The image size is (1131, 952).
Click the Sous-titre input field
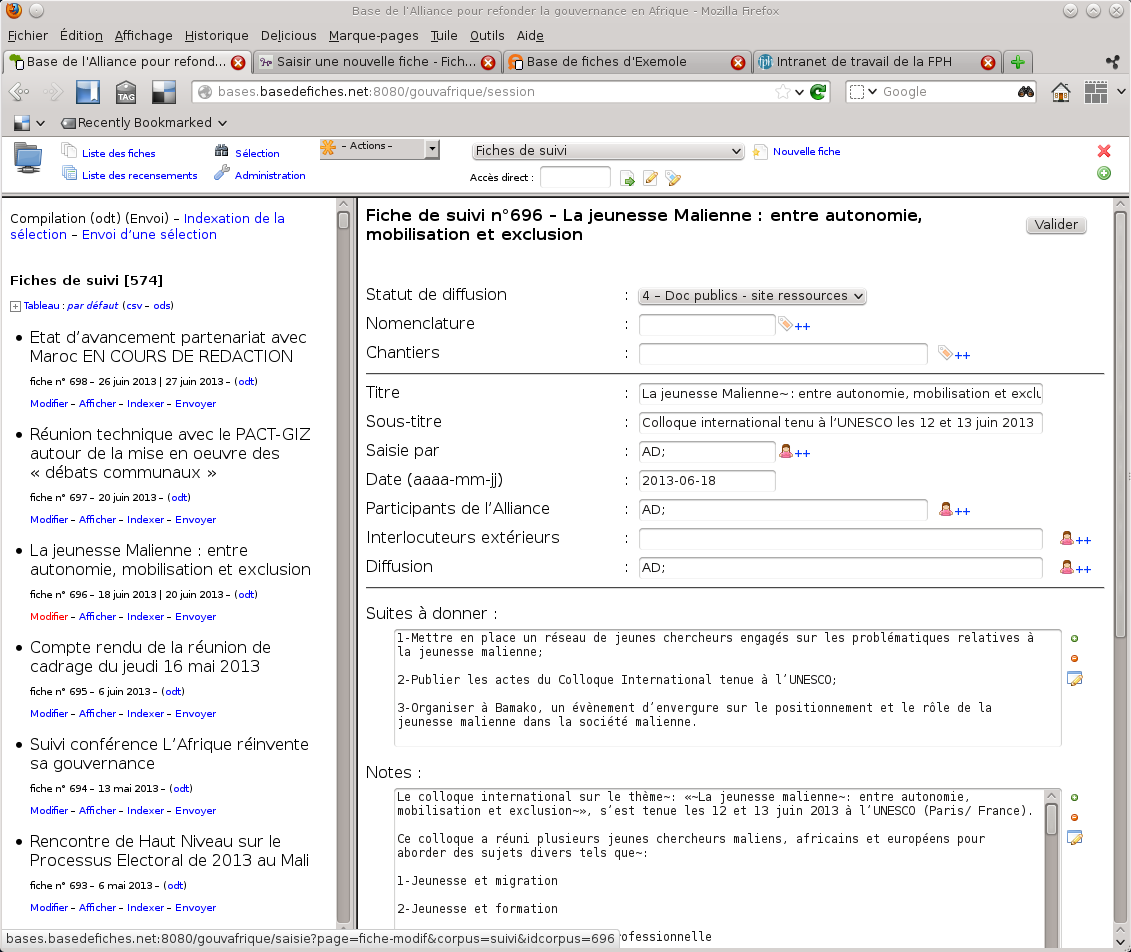[840, 423]
